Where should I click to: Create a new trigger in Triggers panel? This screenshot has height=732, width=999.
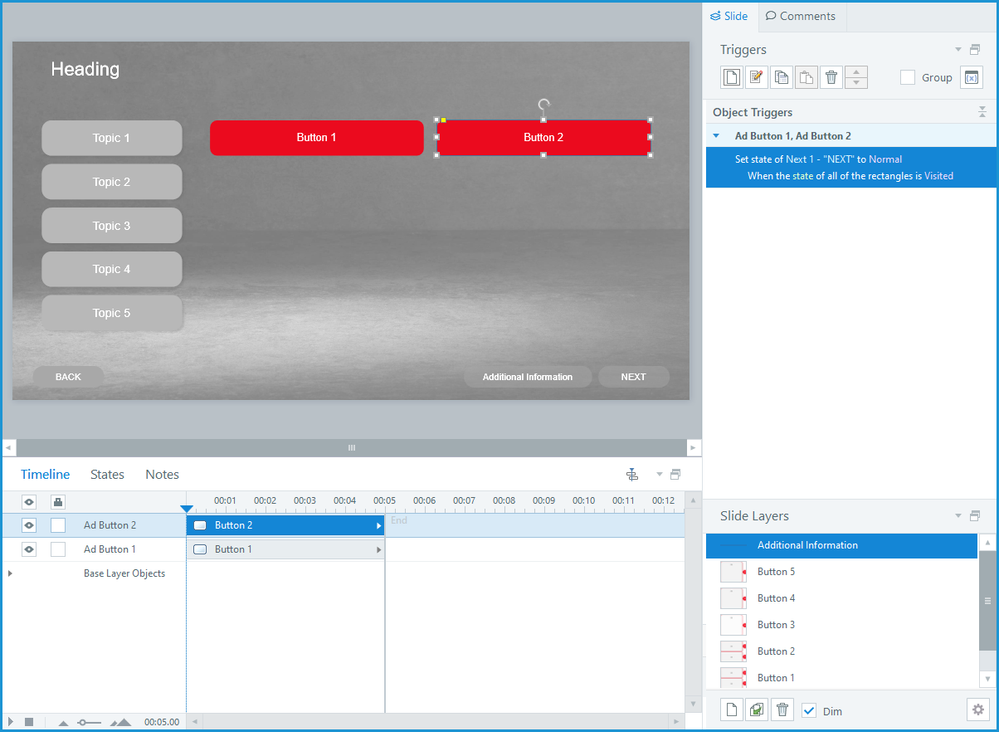tap(732, 77)
